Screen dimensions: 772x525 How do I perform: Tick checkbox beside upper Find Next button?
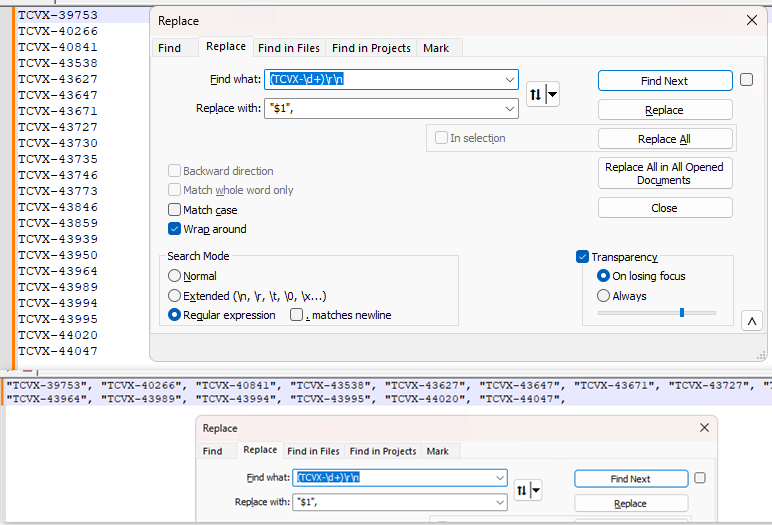pyautogui.click(x=747, y=80)
